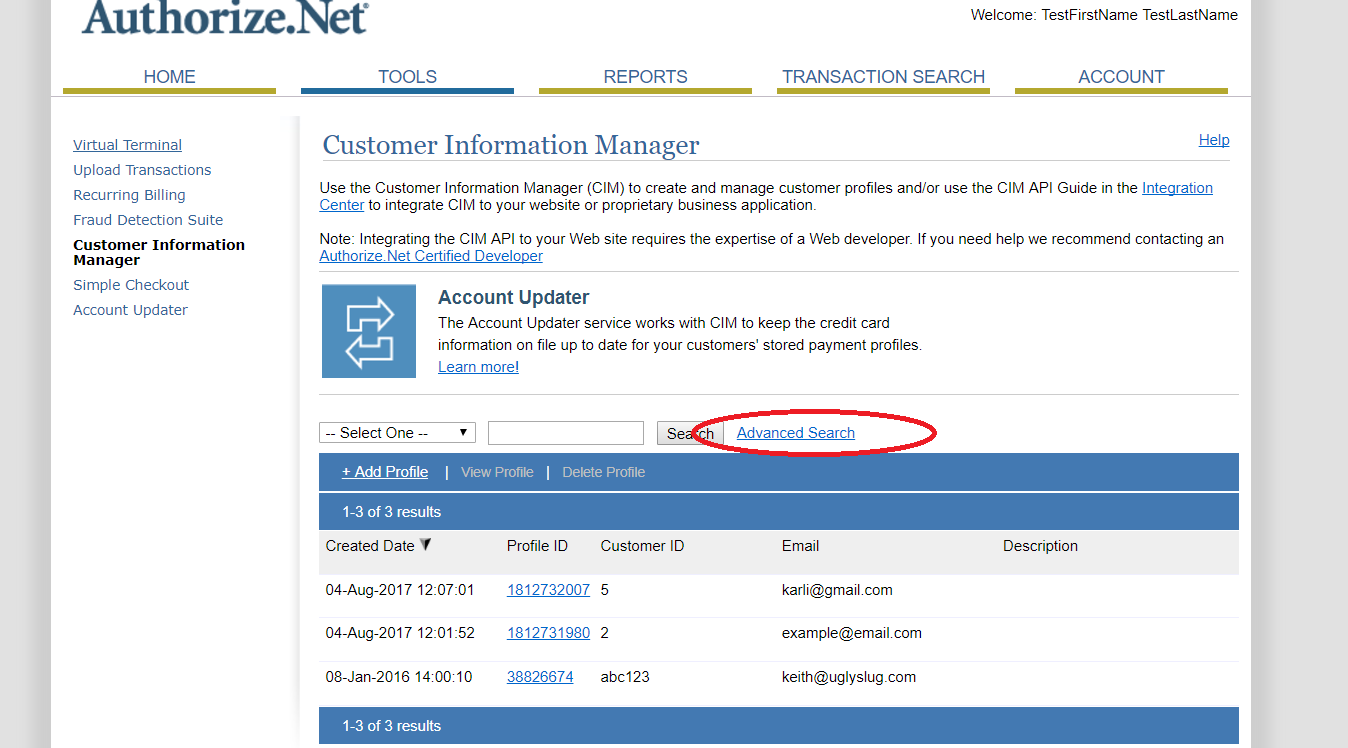This screenshot has width=1348, height=748.
Task: Click the search text field
Action: tap(566, 433)
